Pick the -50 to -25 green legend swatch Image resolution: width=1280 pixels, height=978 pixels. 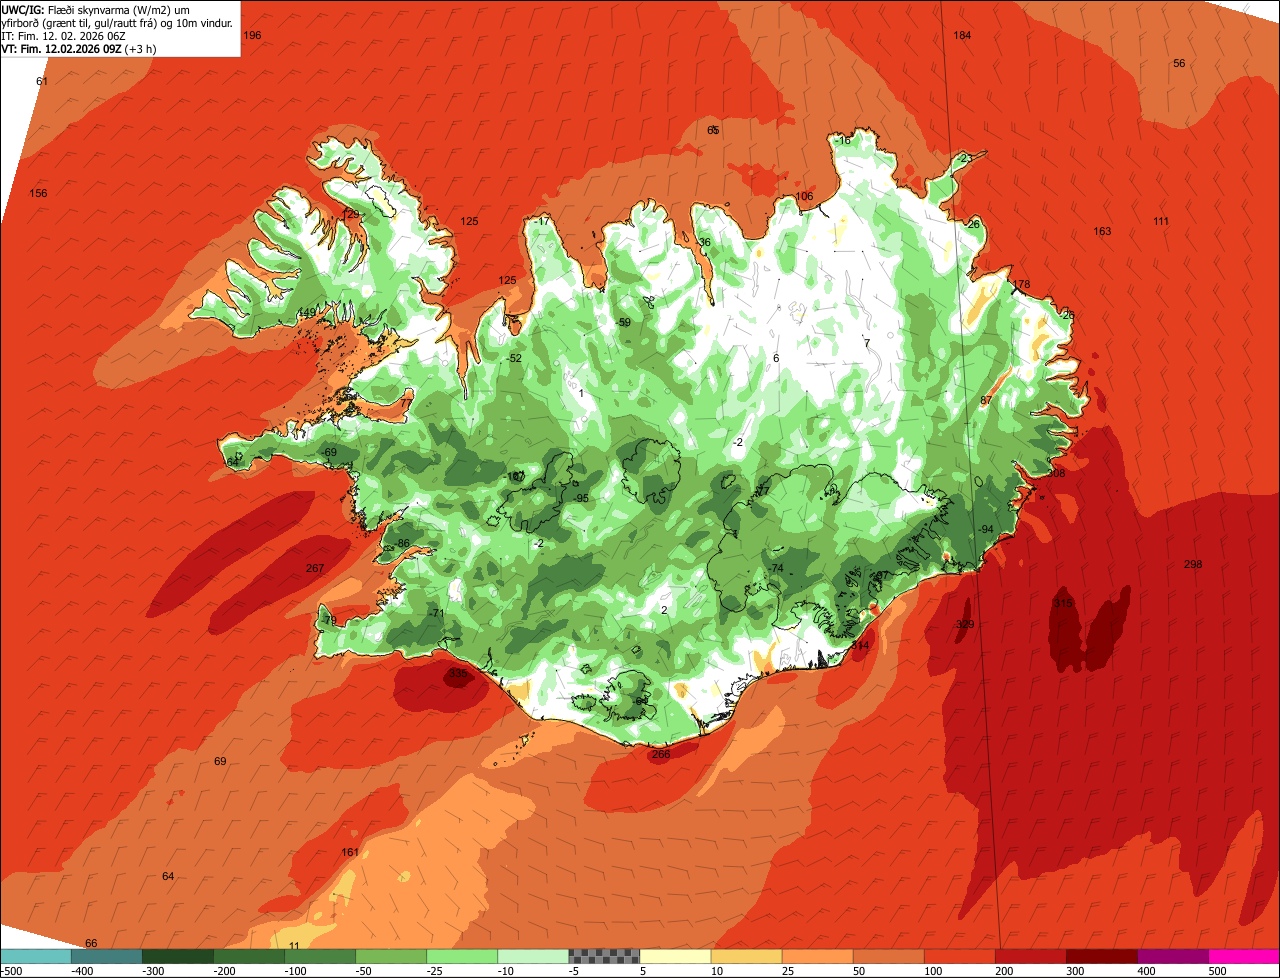391,956
